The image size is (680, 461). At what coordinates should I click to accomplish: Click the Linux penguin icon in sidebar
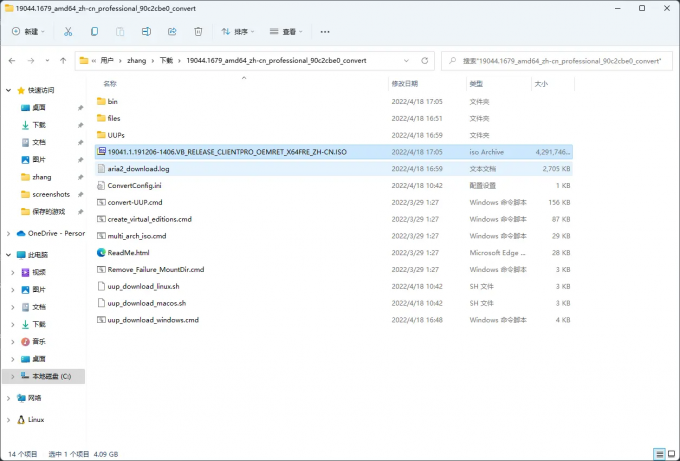coord(21,419)
